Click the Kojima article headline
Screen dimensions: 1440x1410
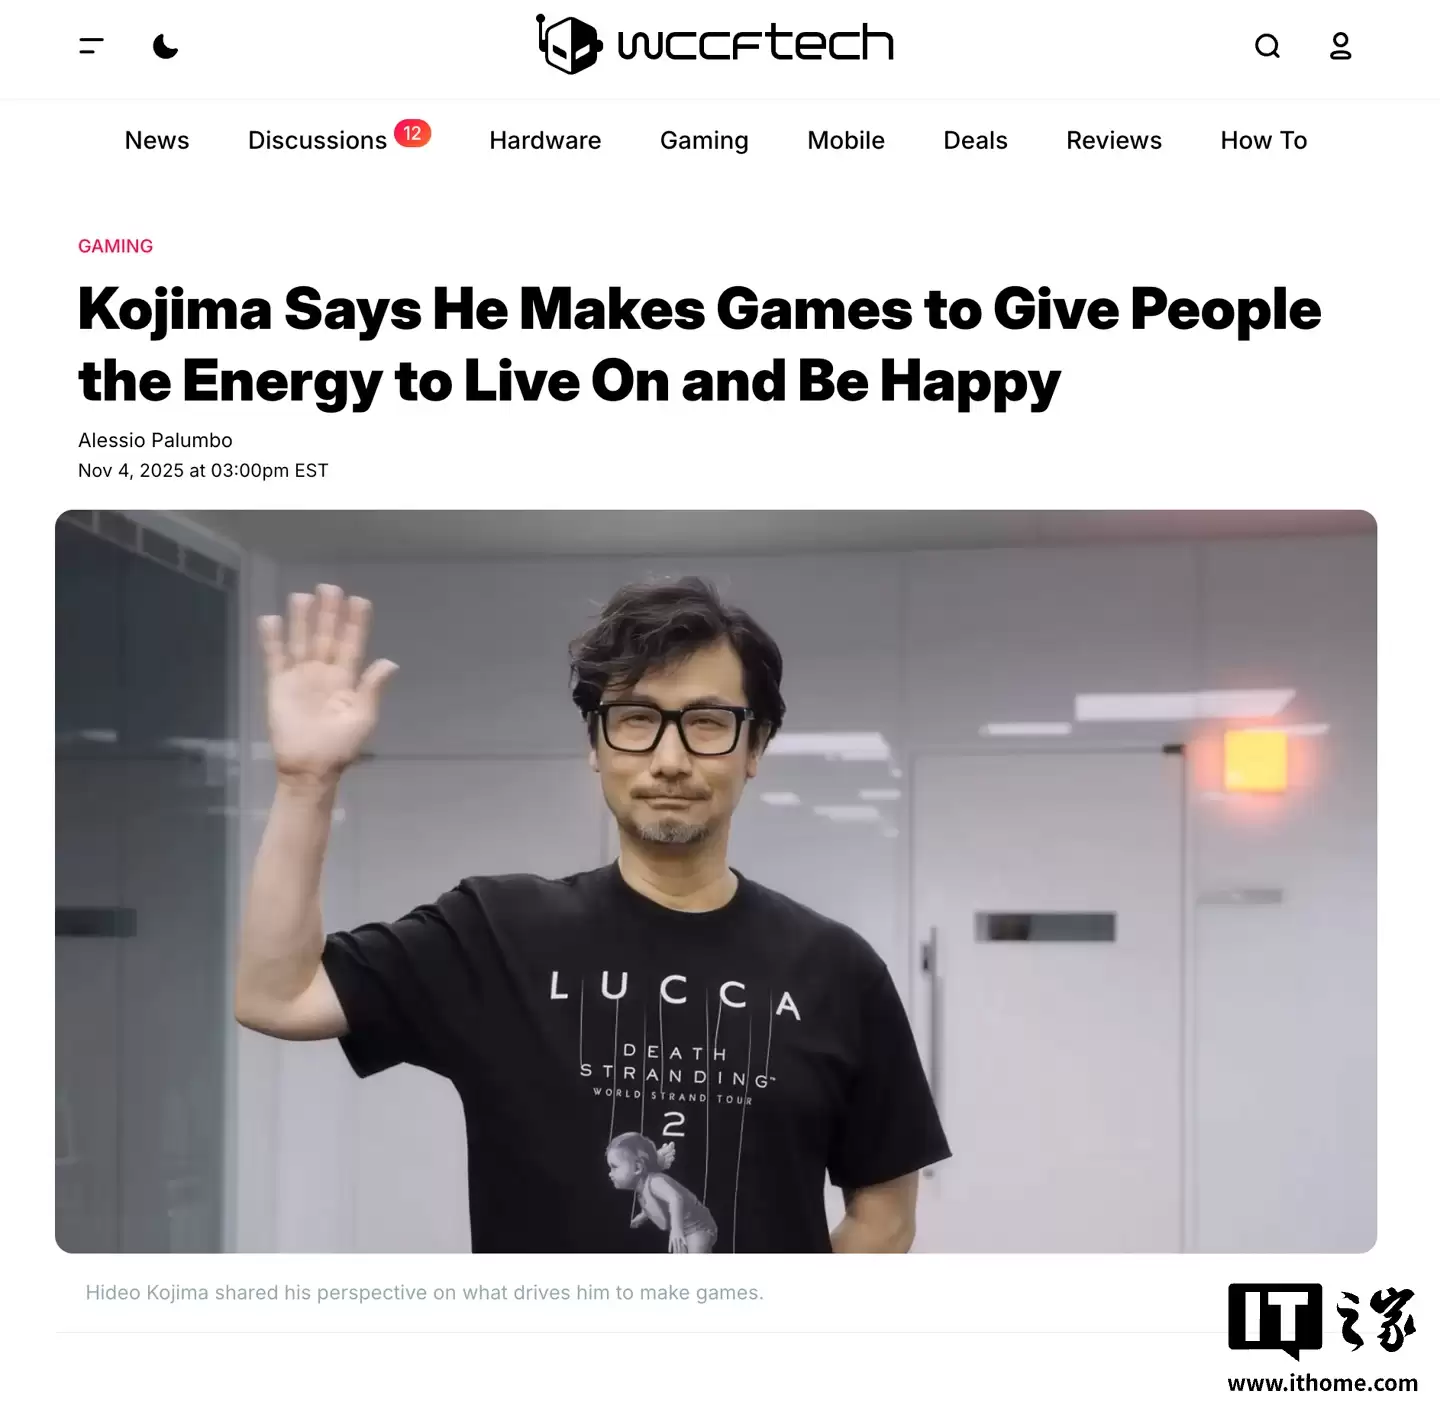tap(699, 345)
